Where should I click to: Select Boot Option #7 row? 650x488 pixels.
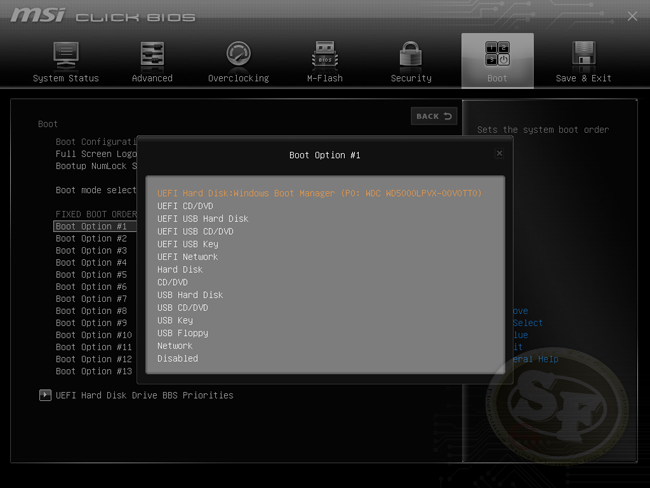91,299
